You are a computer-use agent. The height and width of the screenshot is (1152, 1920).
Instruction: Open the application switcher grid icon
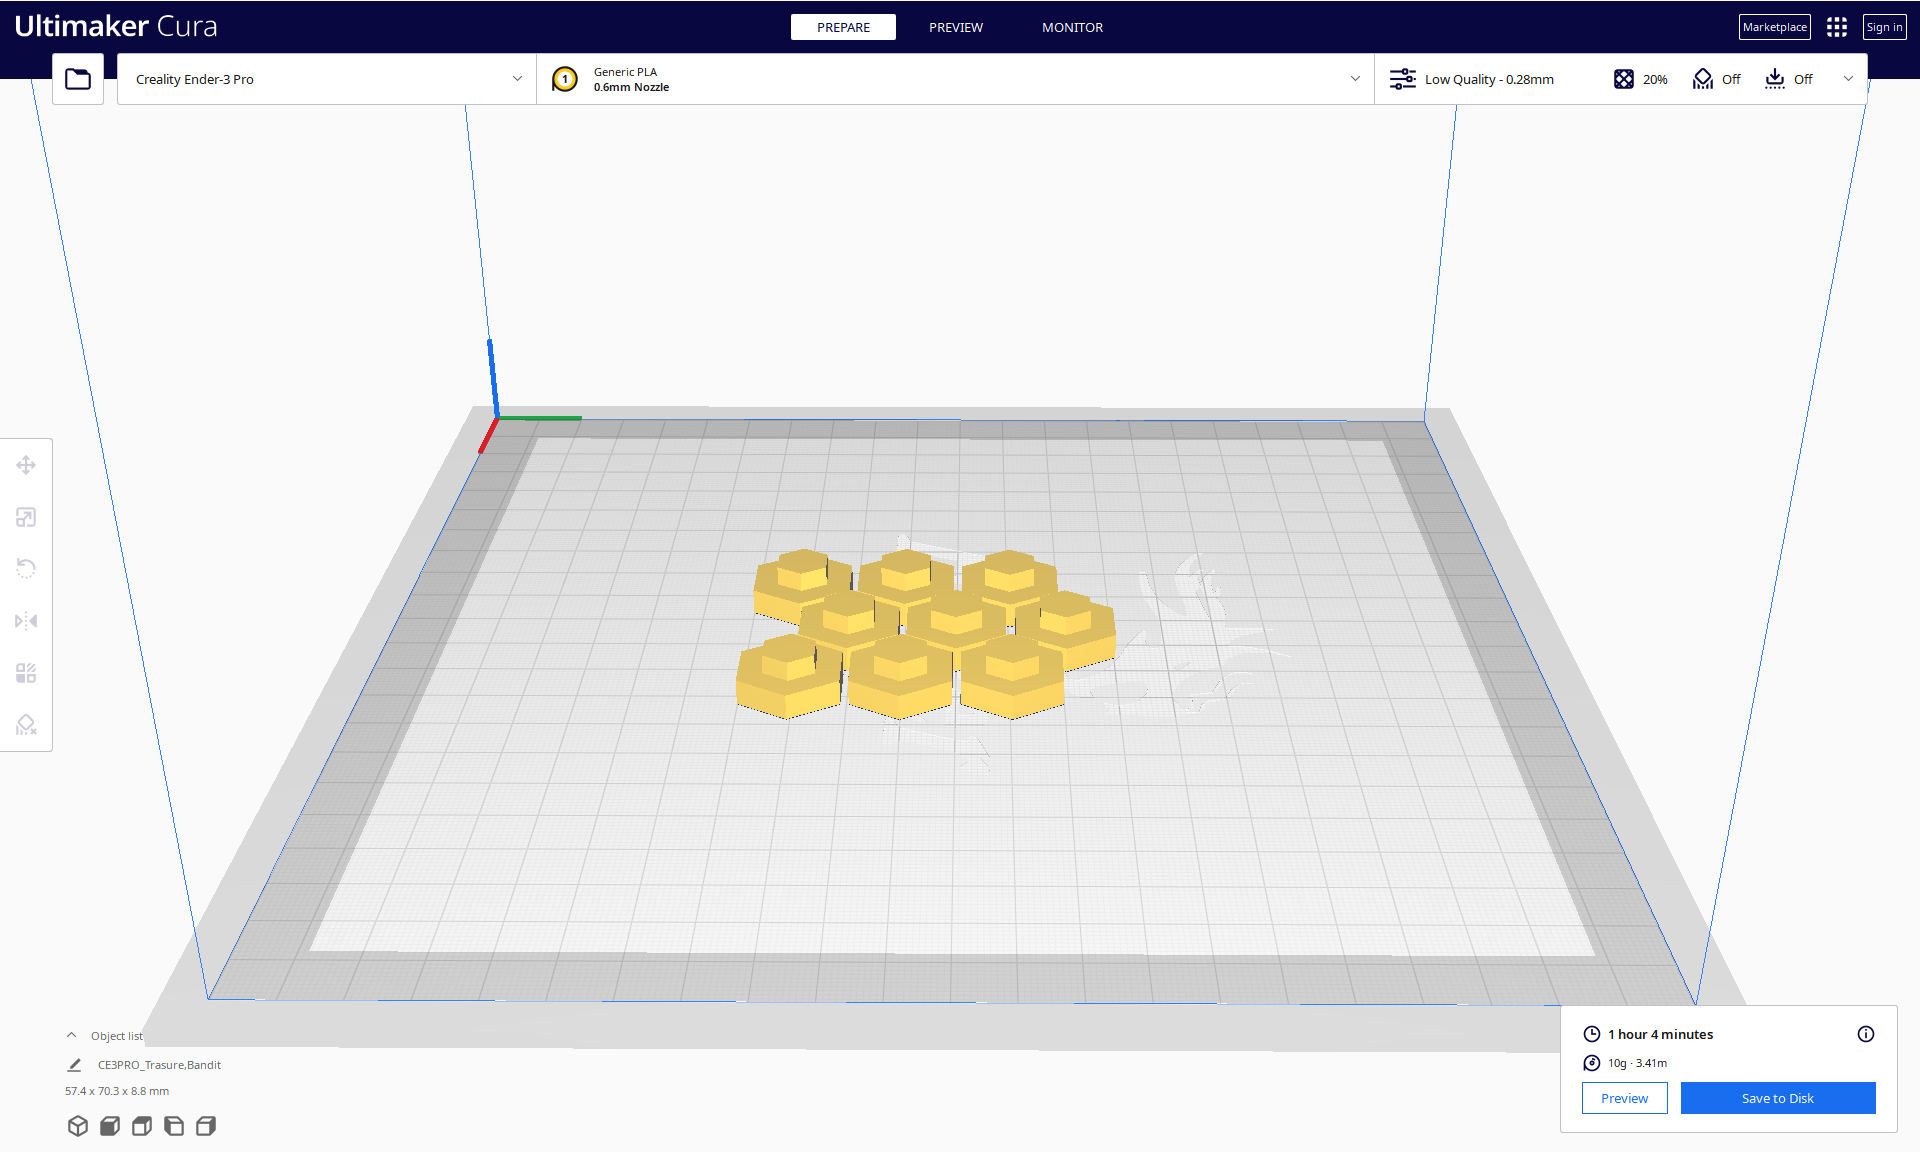pos(1837,27)
